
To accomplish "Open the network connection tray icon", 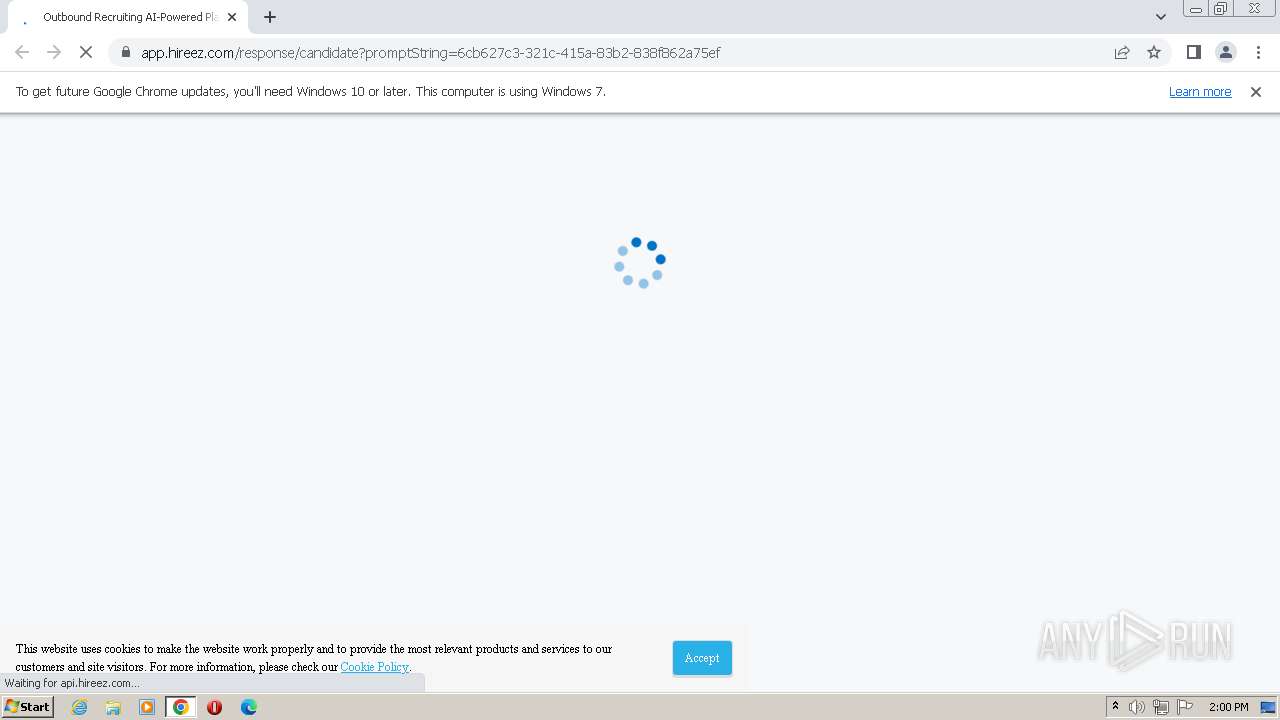I will (1161, 707).
